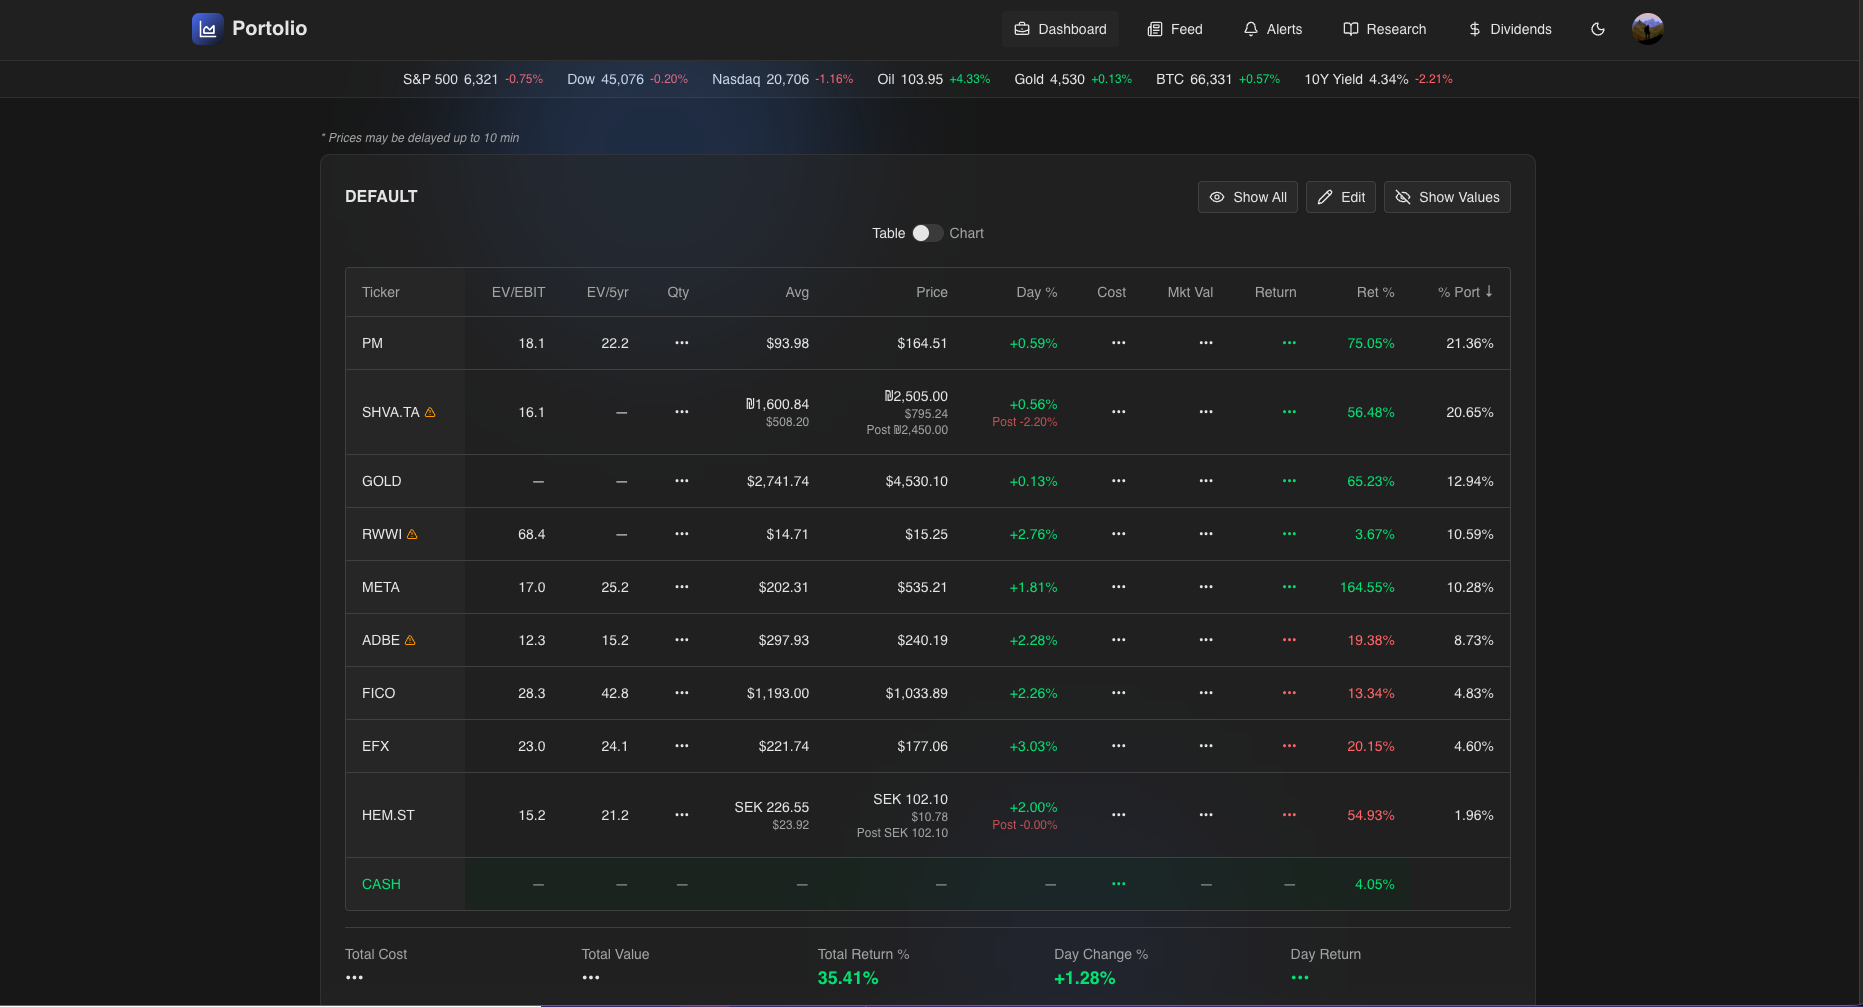Click the PM ticker

[372, 343]
